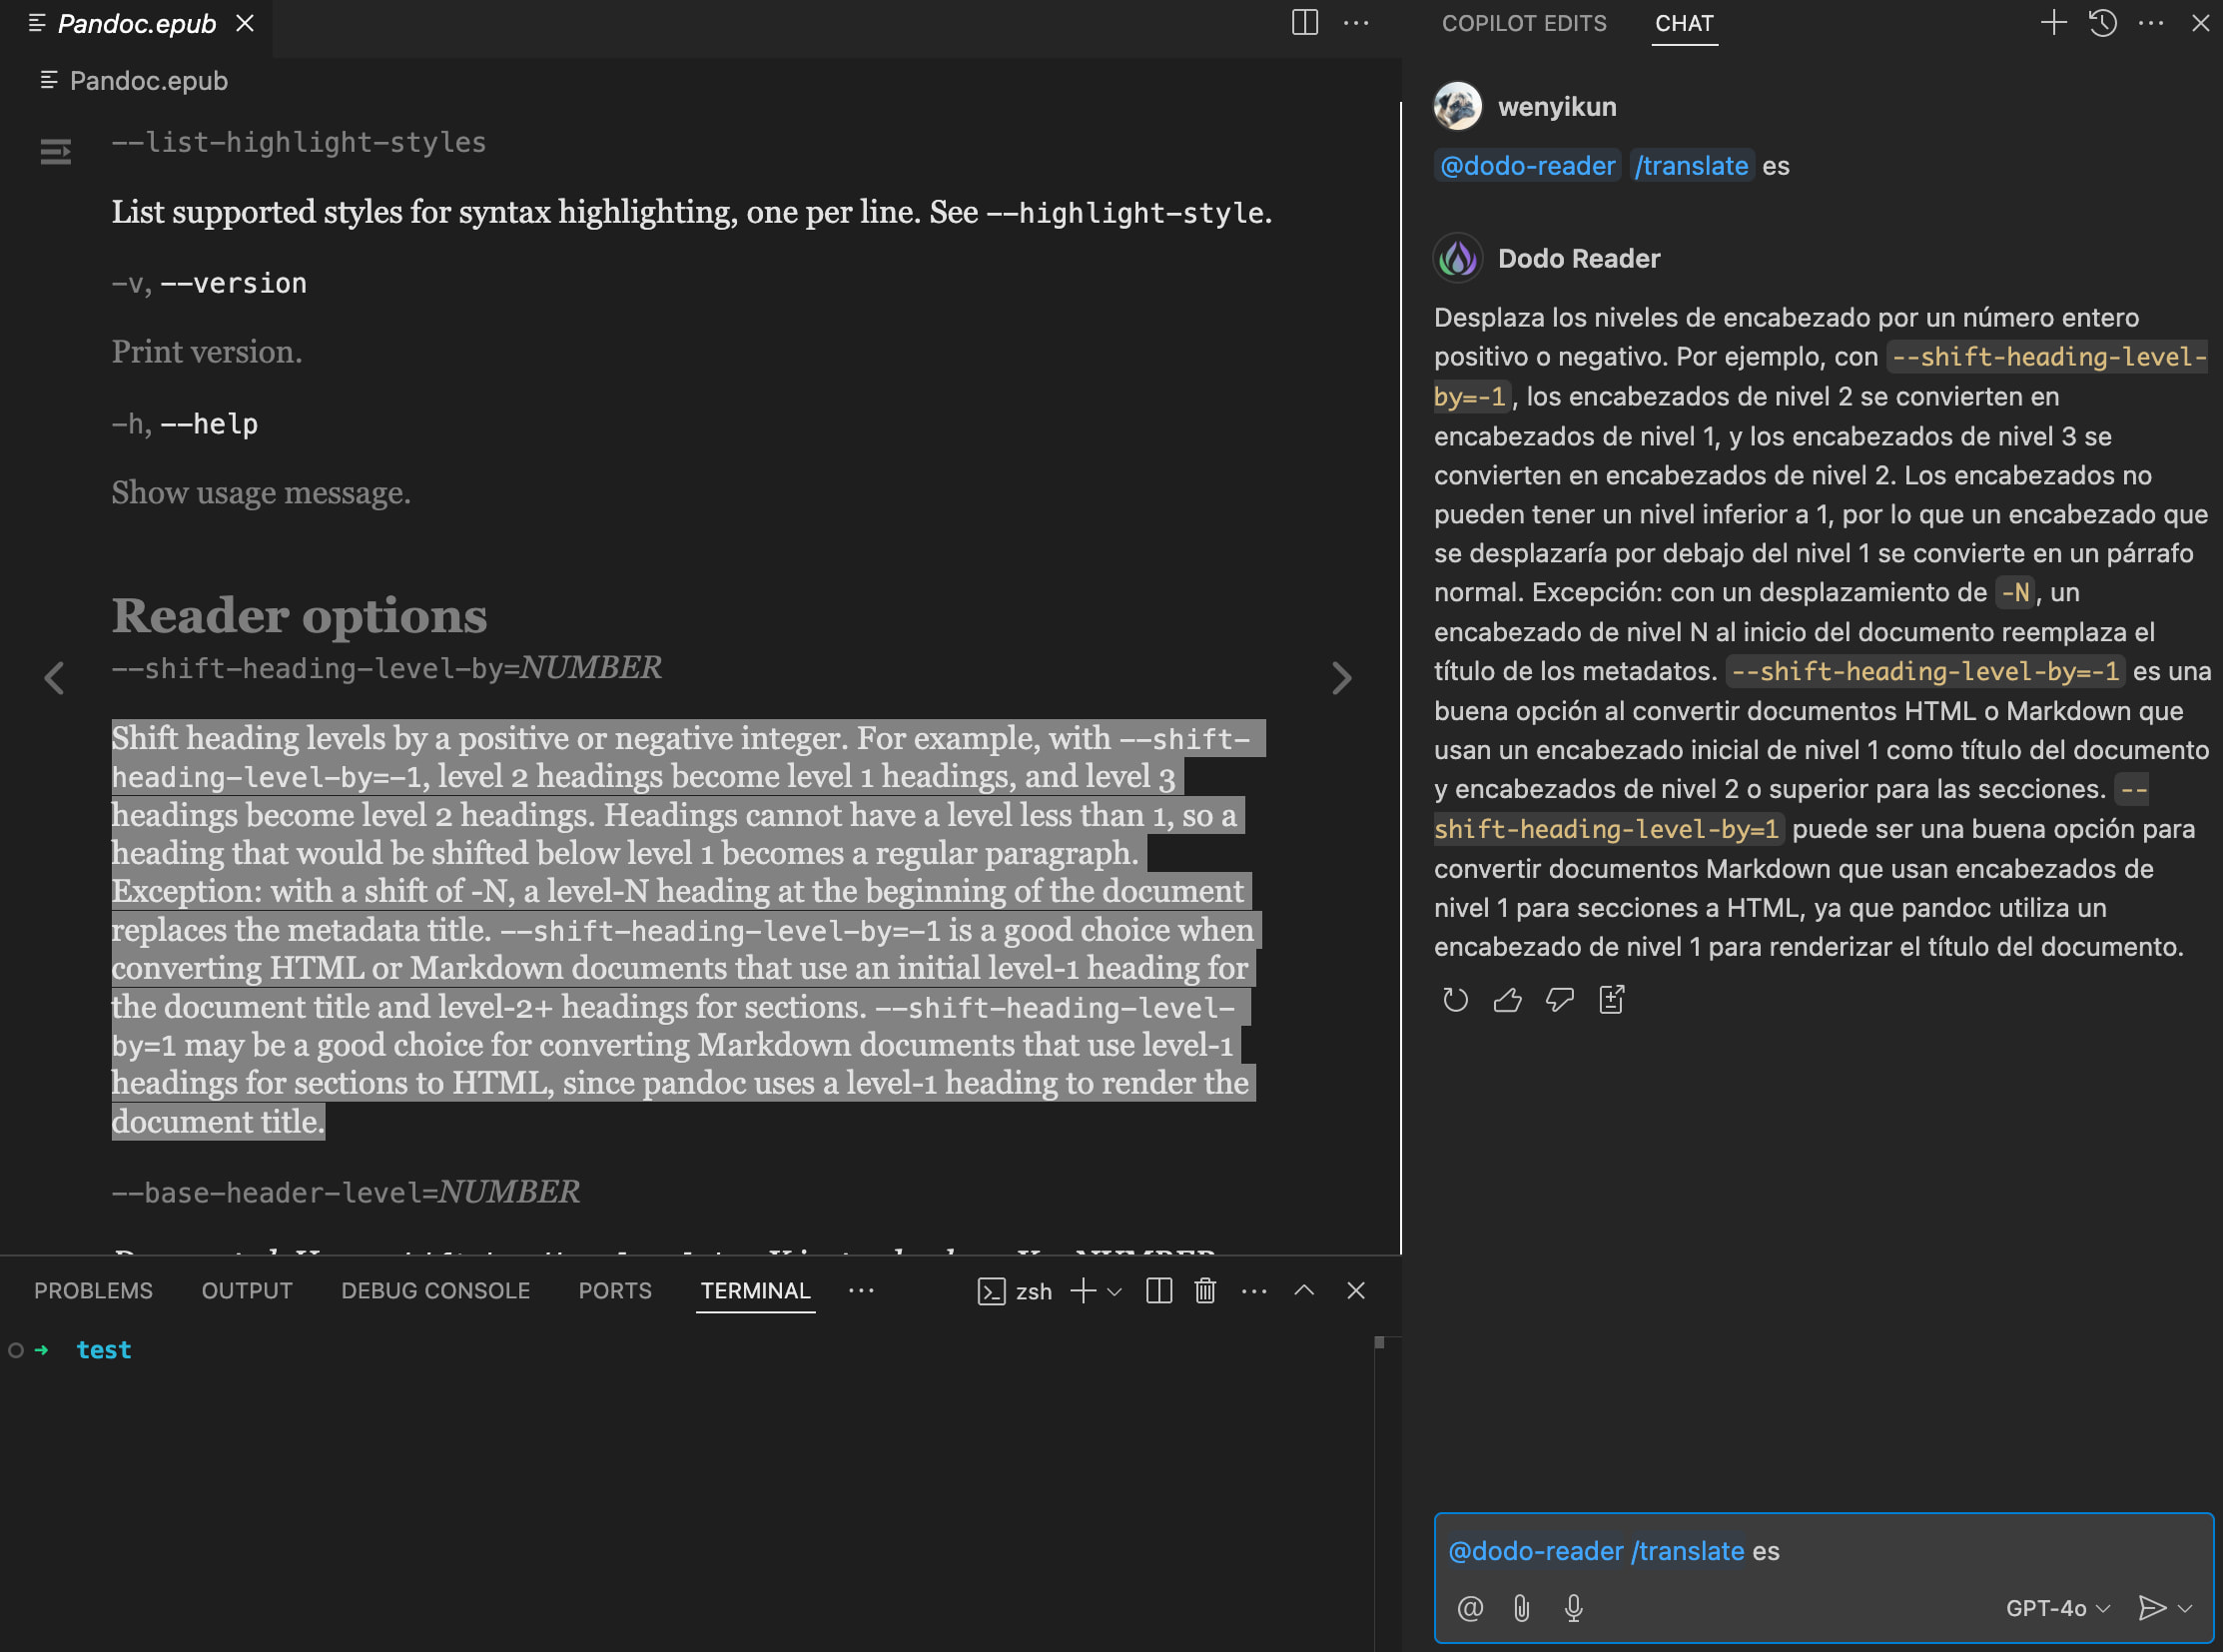Open the attach context @ icon
This screenshot has height=1652, width=2223.
1469,1608
